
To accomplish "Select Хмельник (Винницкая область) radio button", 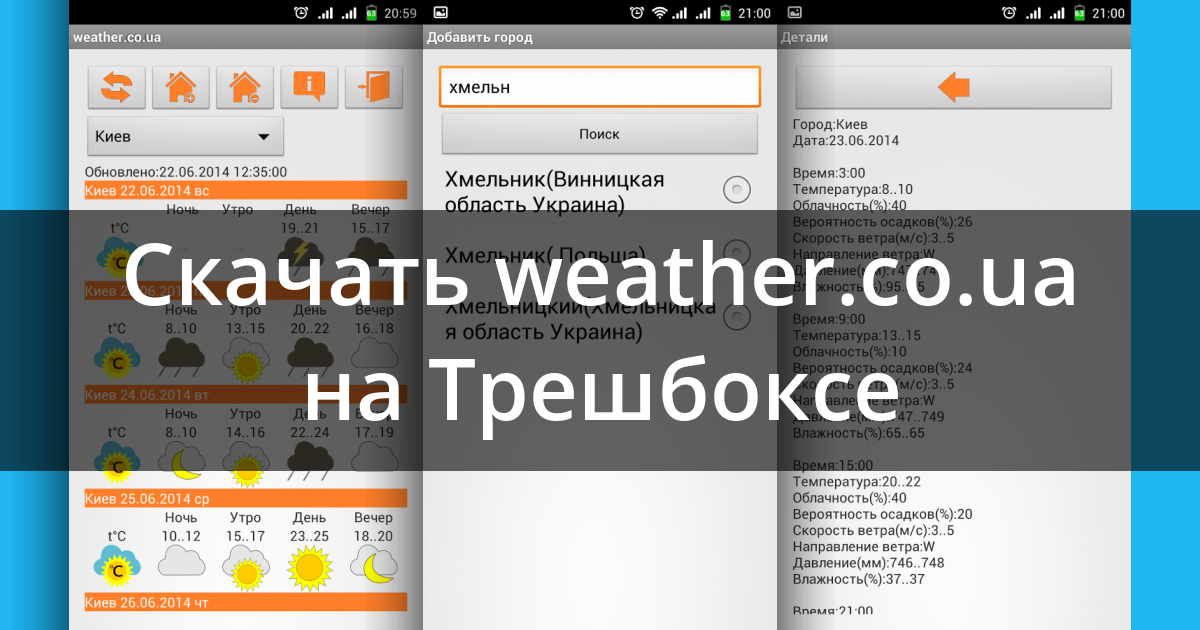I will point(737,189).
